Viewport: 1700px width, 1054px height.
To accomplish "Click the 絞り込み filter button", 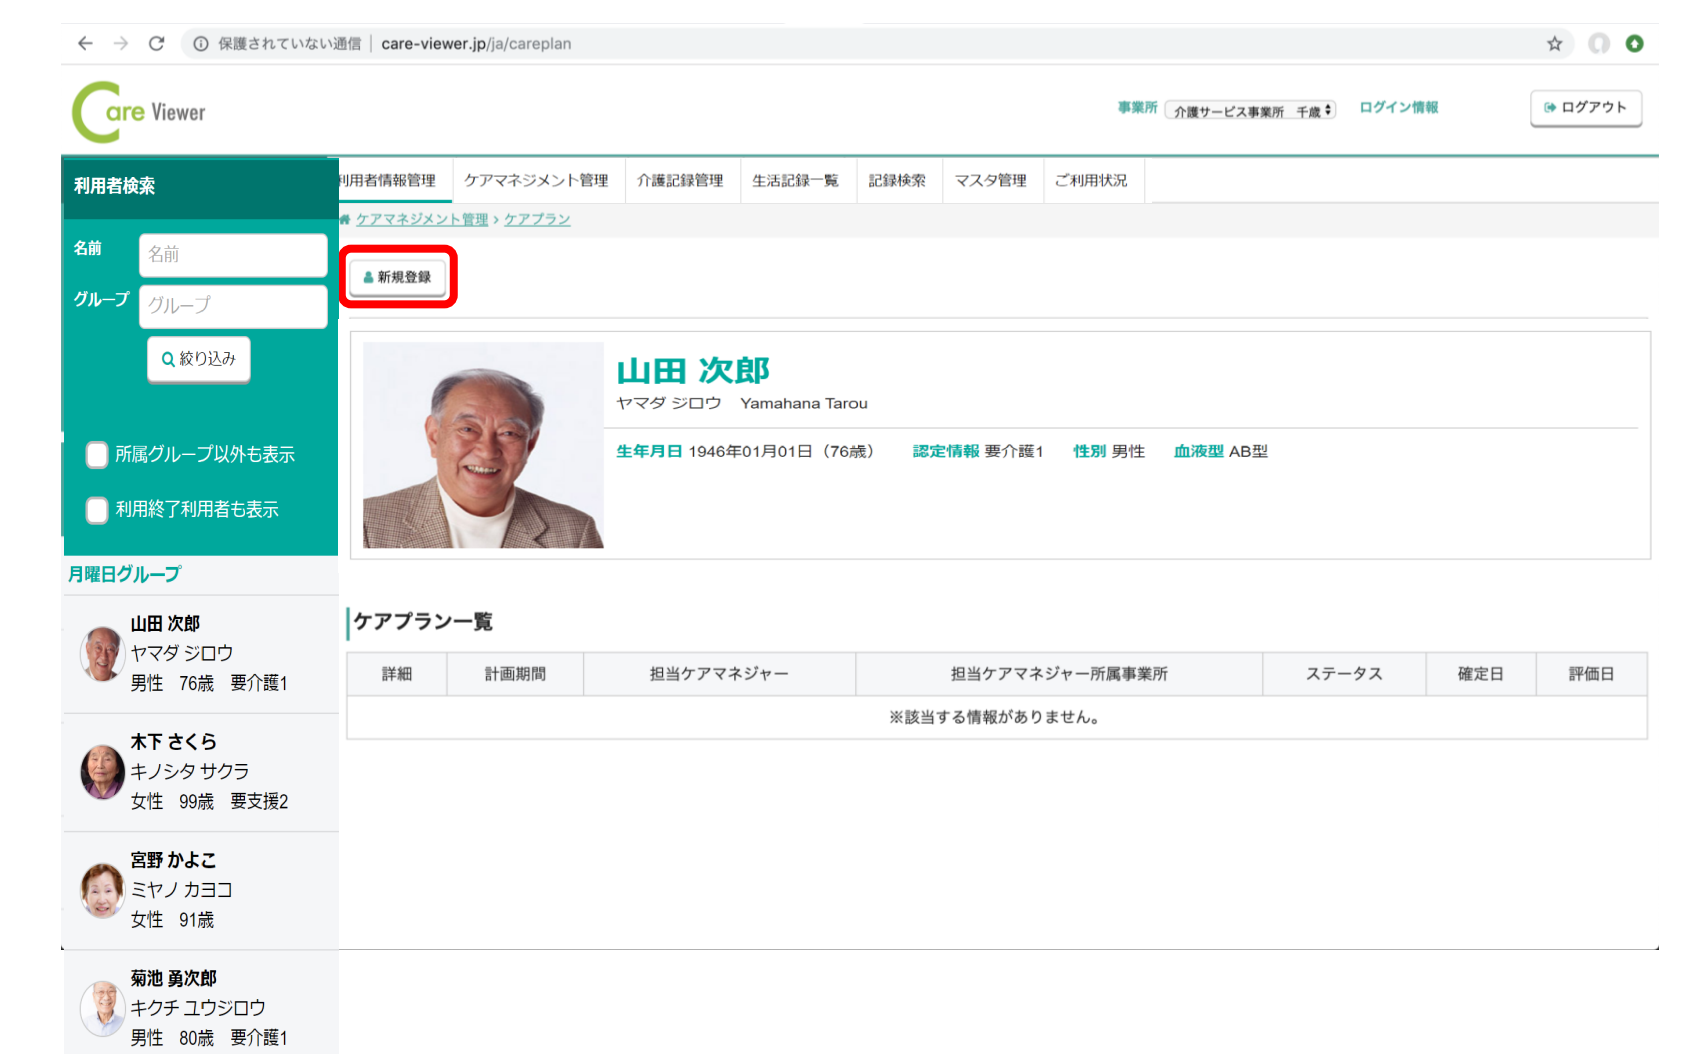I will [199, 358].
